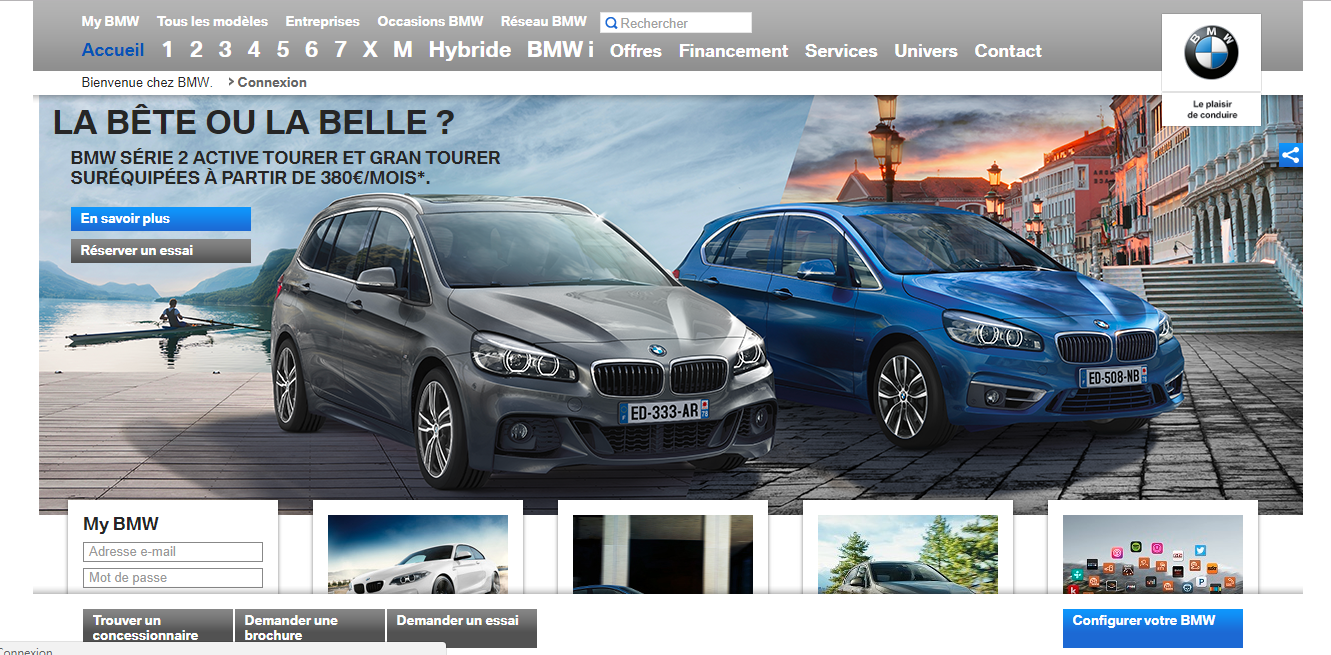Open the dark building teaser thumbnail
The width and height of the screenshot is (1331, 655).
tap(663, 554)
